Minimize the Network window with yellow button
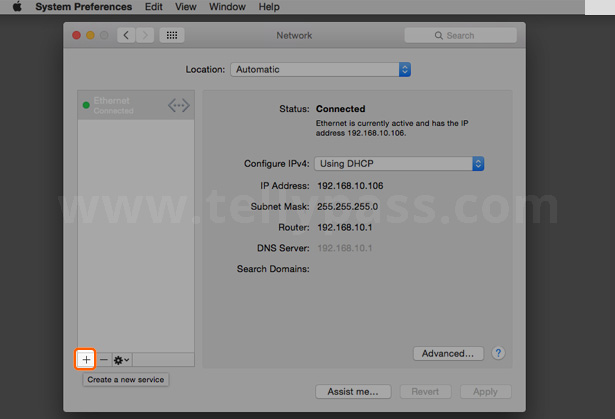Screen dimensions: 615x419 90,35
